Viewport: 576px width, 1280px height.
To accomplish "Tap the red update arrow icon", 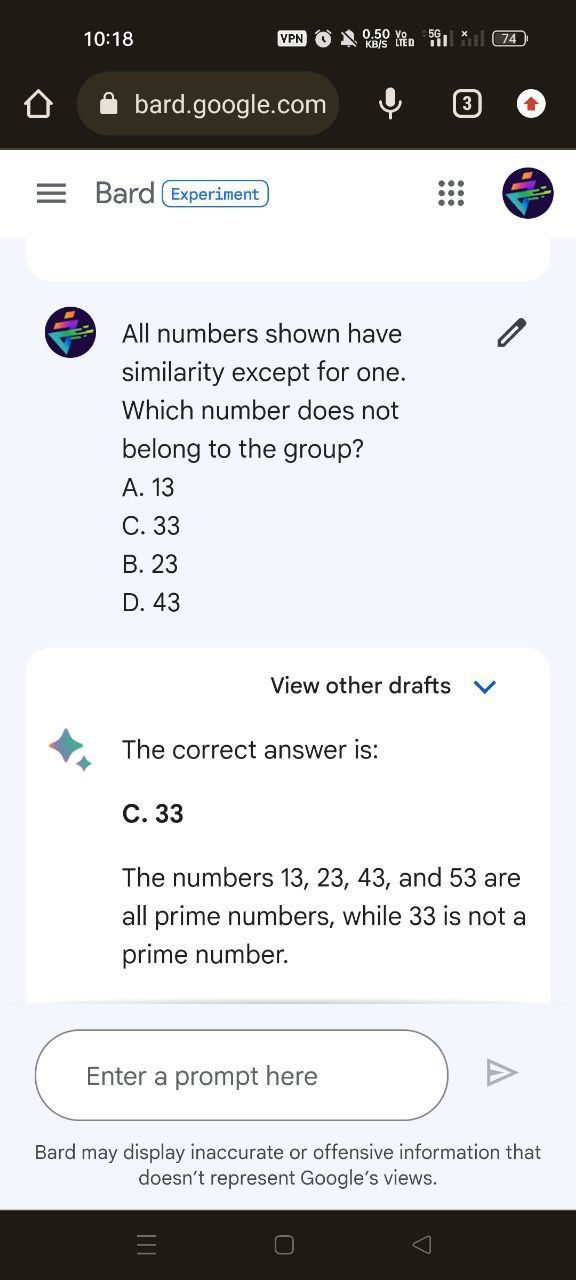I will click(531, 103).
